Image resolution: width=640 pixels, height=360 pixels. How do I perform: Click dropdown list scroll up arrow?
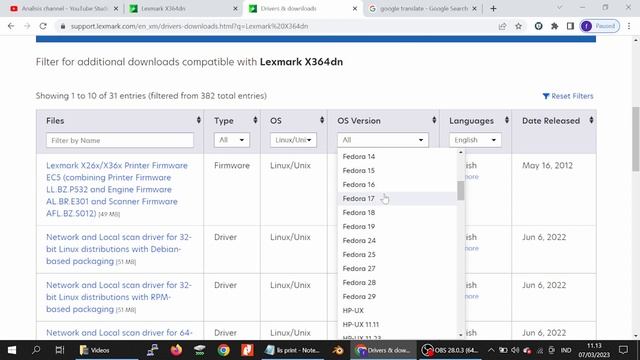[x=460, y=152]
